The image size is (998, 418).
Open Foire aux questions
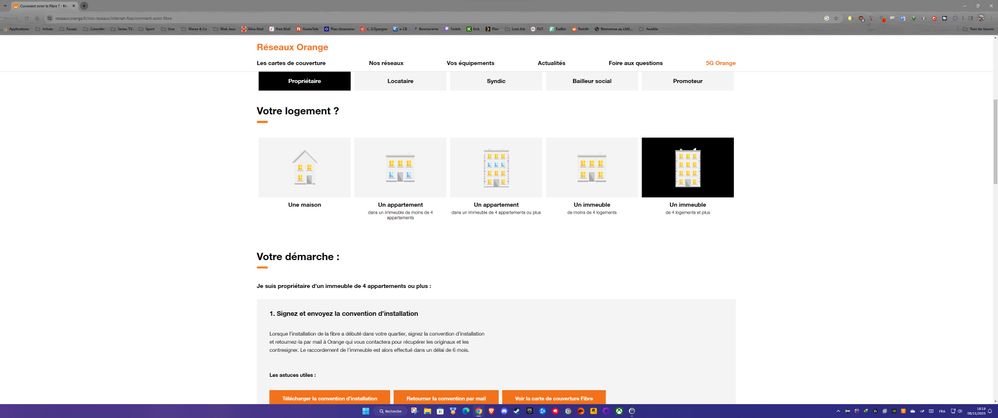[635, 63]
